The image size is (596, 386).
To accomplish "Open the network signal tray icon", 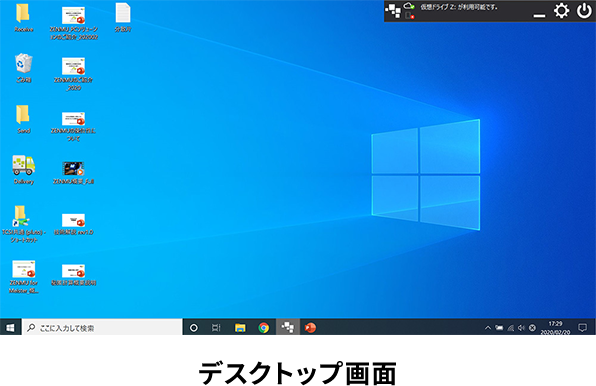I will (510, 327).
